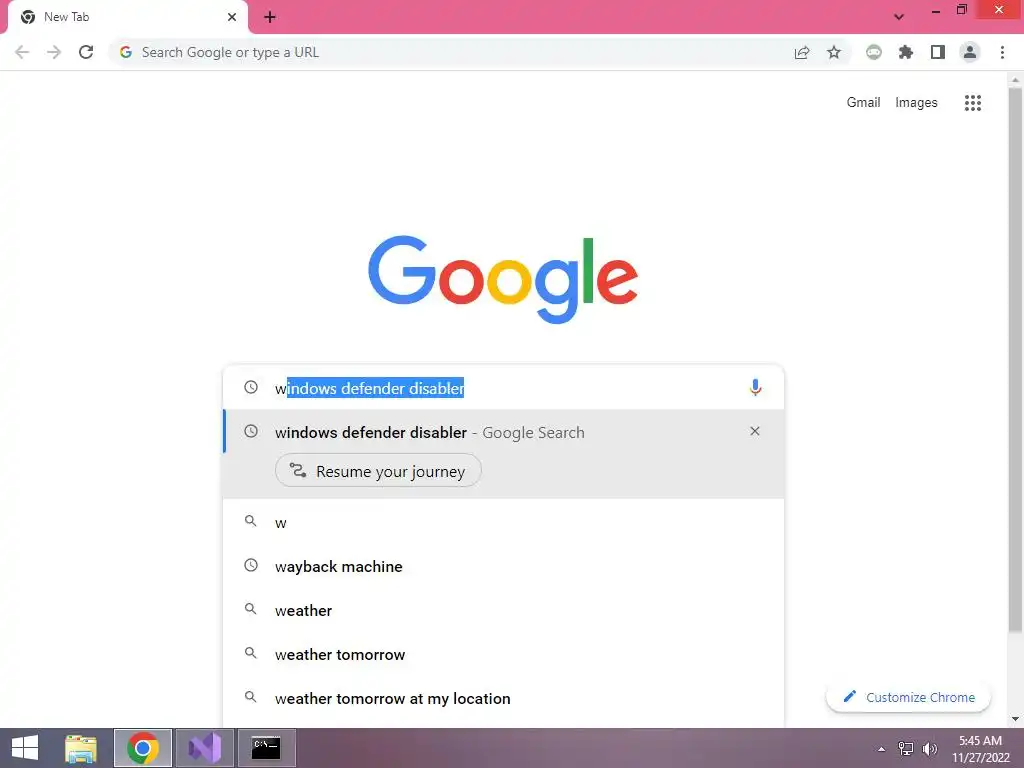Open the Google apps grid

tap(973, 103)
